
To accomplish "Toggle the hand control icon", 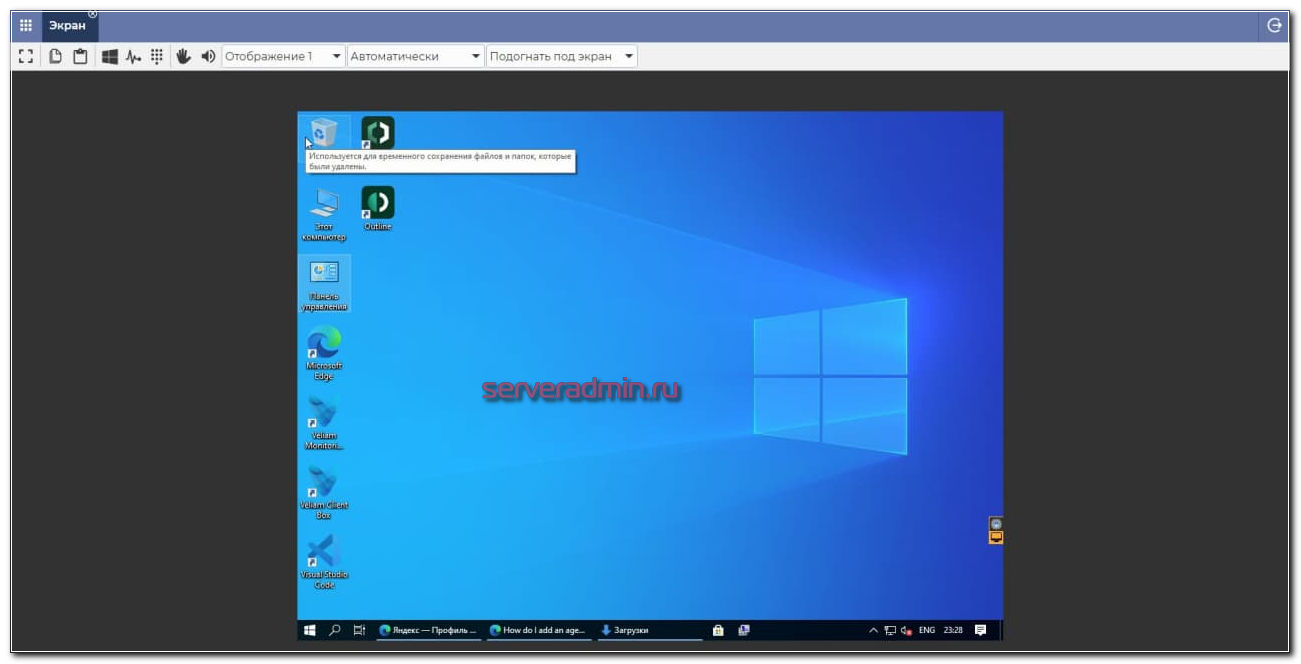I will pos(184,57).
